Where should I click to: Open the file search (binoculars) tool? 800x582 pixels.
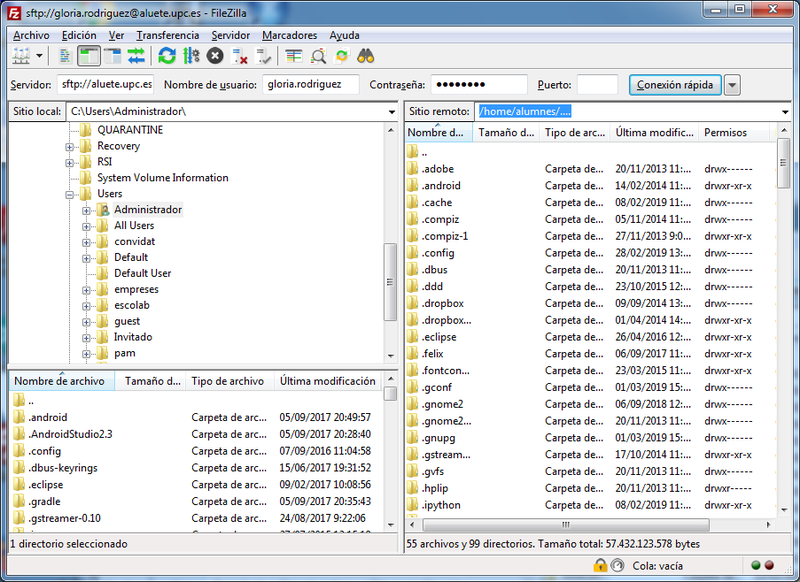coord(367,56)
